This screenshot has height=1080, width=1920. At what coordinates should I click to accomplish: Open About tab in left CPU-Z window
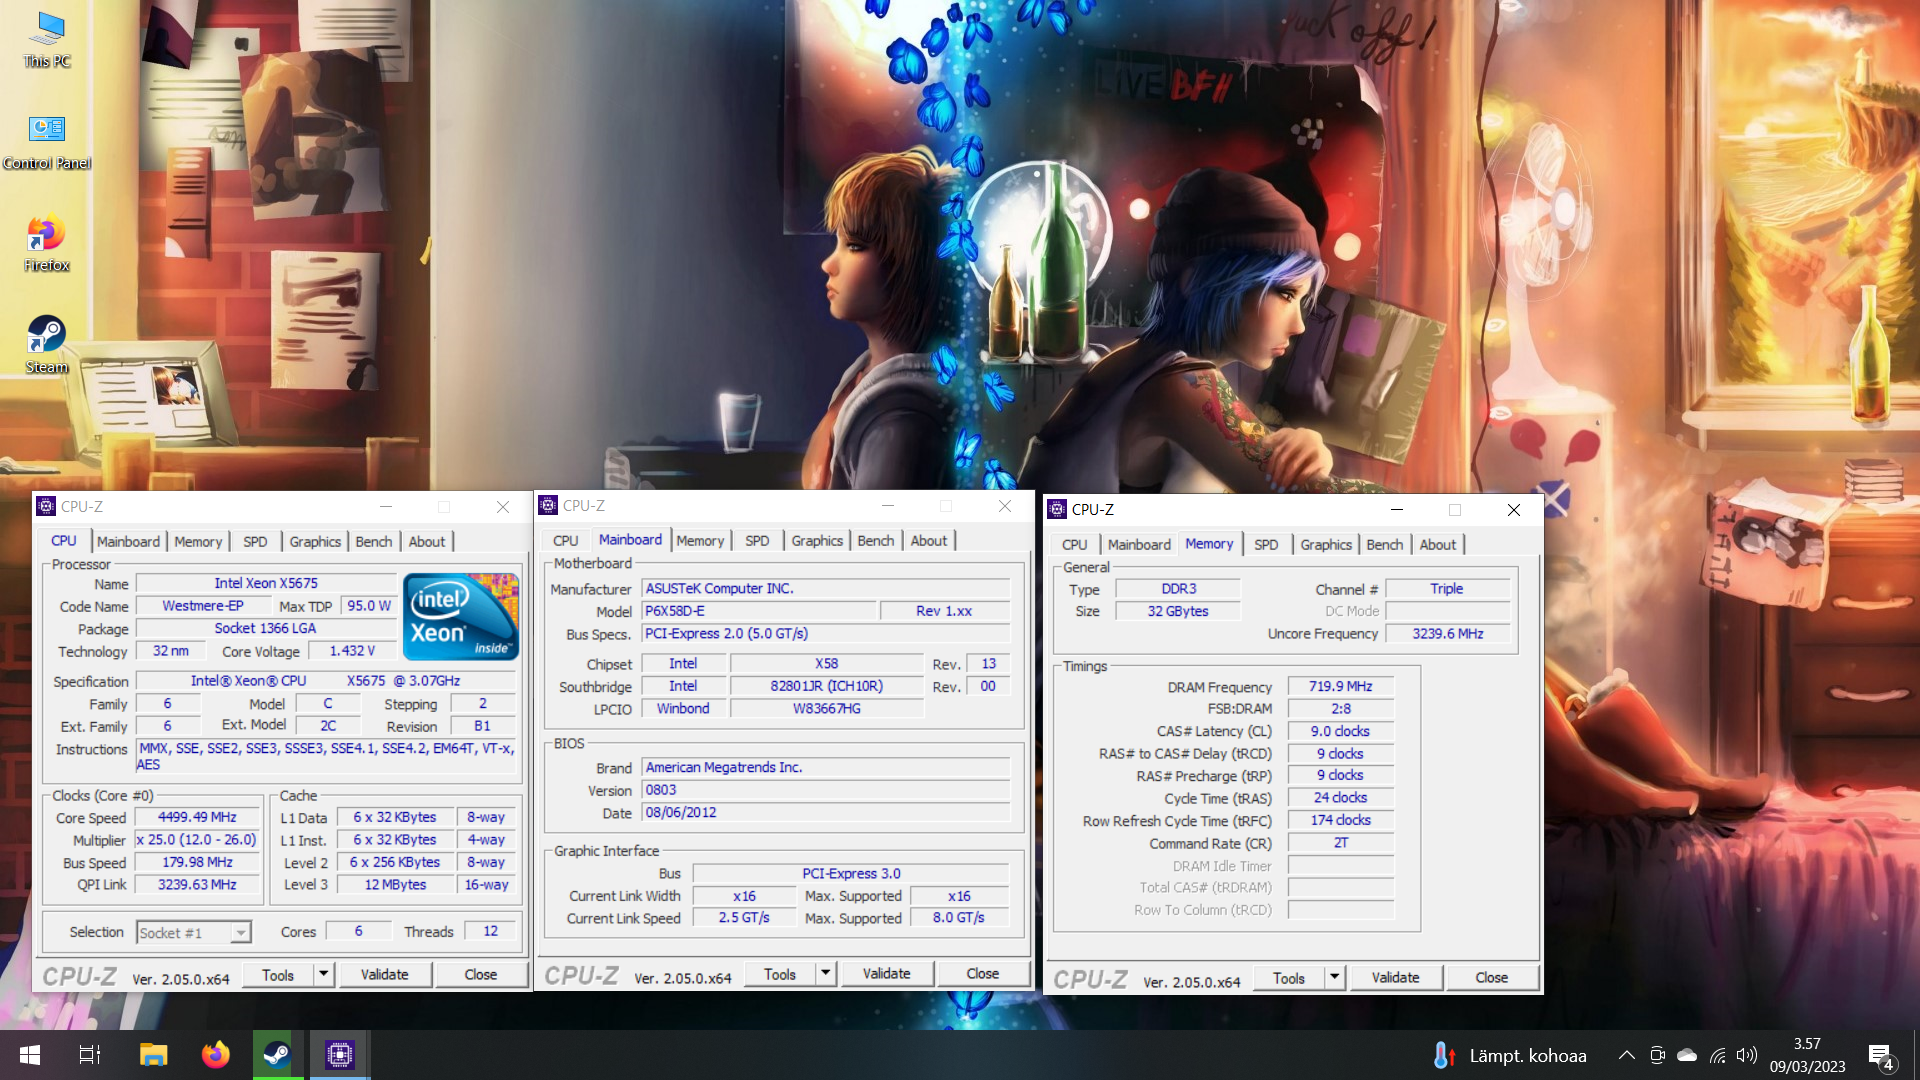pyautogui.click(x=427, y=541)
